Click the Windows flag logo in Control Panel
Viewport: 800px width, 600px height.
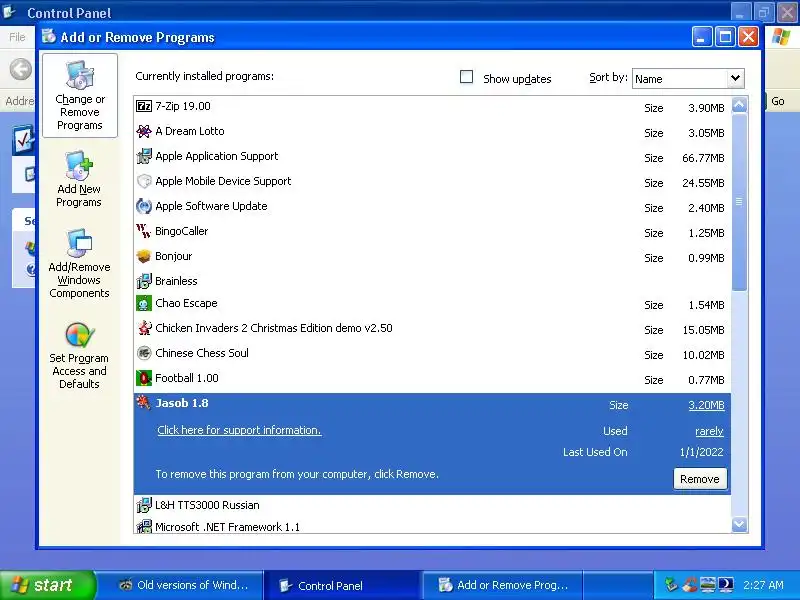781,37
